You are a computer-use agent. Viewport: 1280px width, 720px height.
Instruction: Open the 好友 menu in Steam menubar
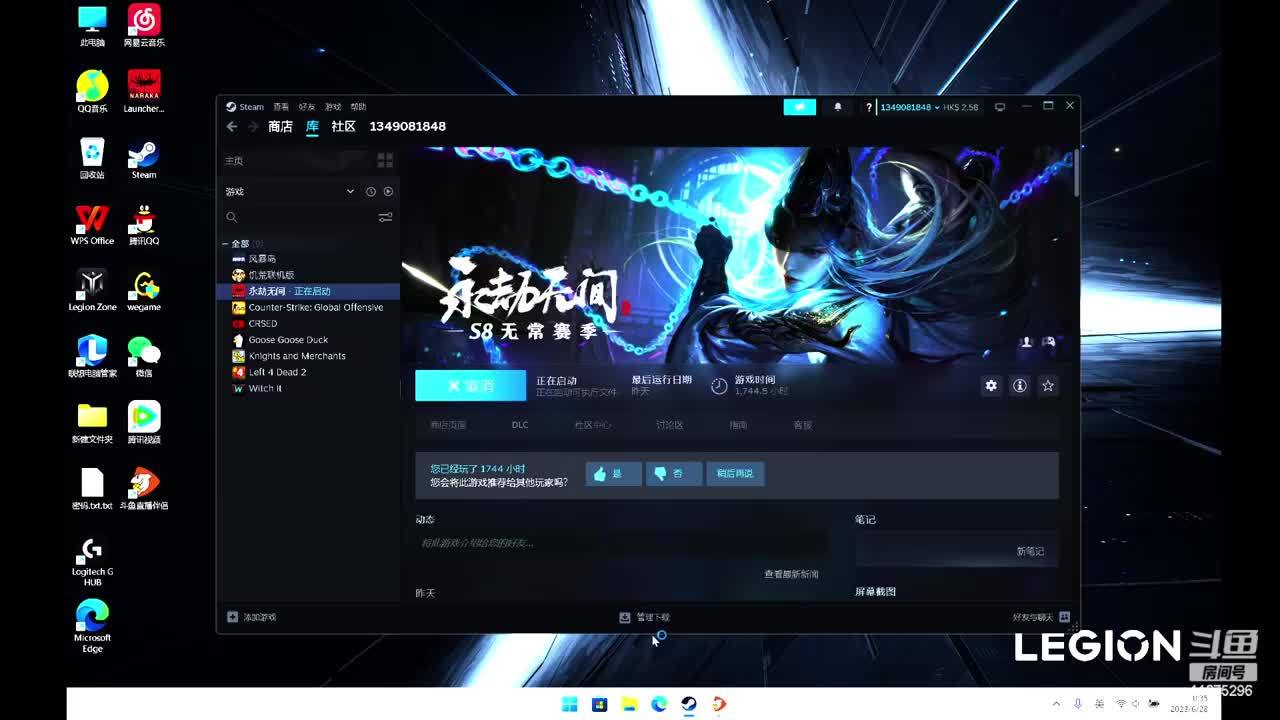[307, 107]
